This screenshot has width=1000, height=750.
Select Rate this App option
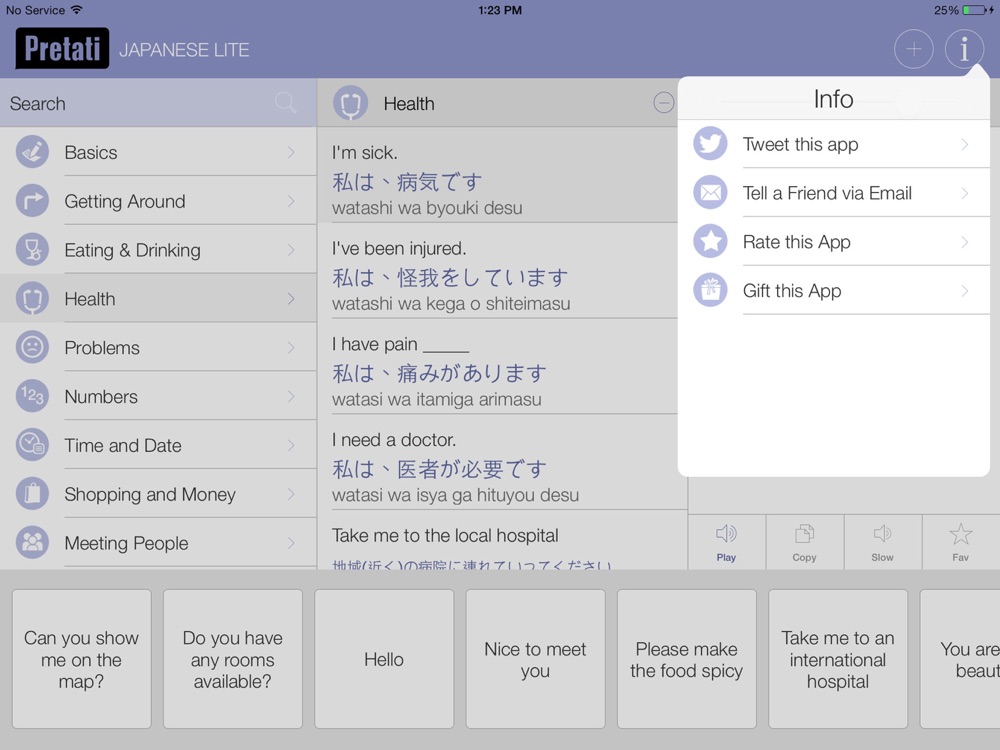(x=834, y=242)
